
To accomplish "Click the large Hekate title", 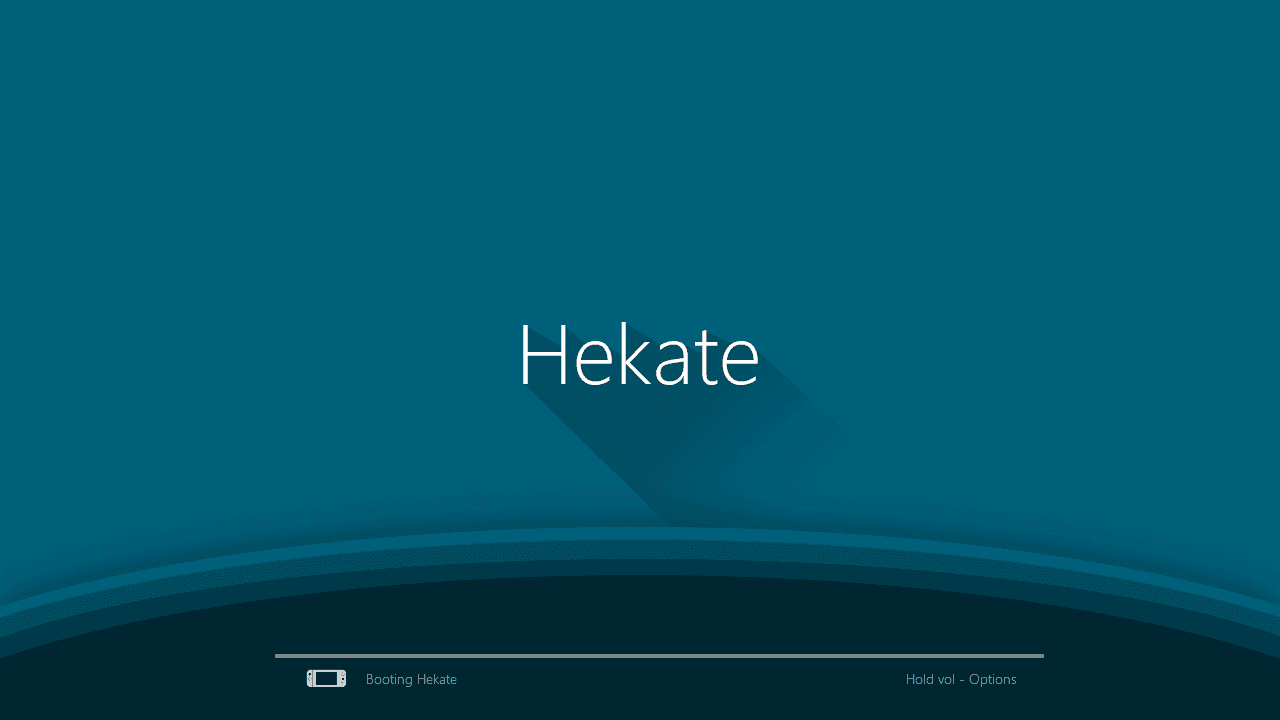I will (x=639, y=355).
